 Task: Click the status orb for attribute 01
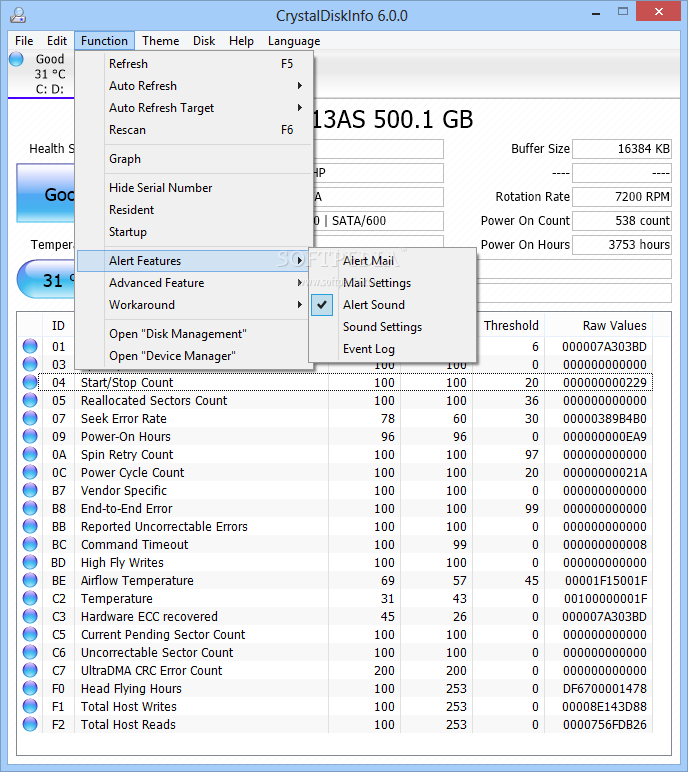point(30,346)
